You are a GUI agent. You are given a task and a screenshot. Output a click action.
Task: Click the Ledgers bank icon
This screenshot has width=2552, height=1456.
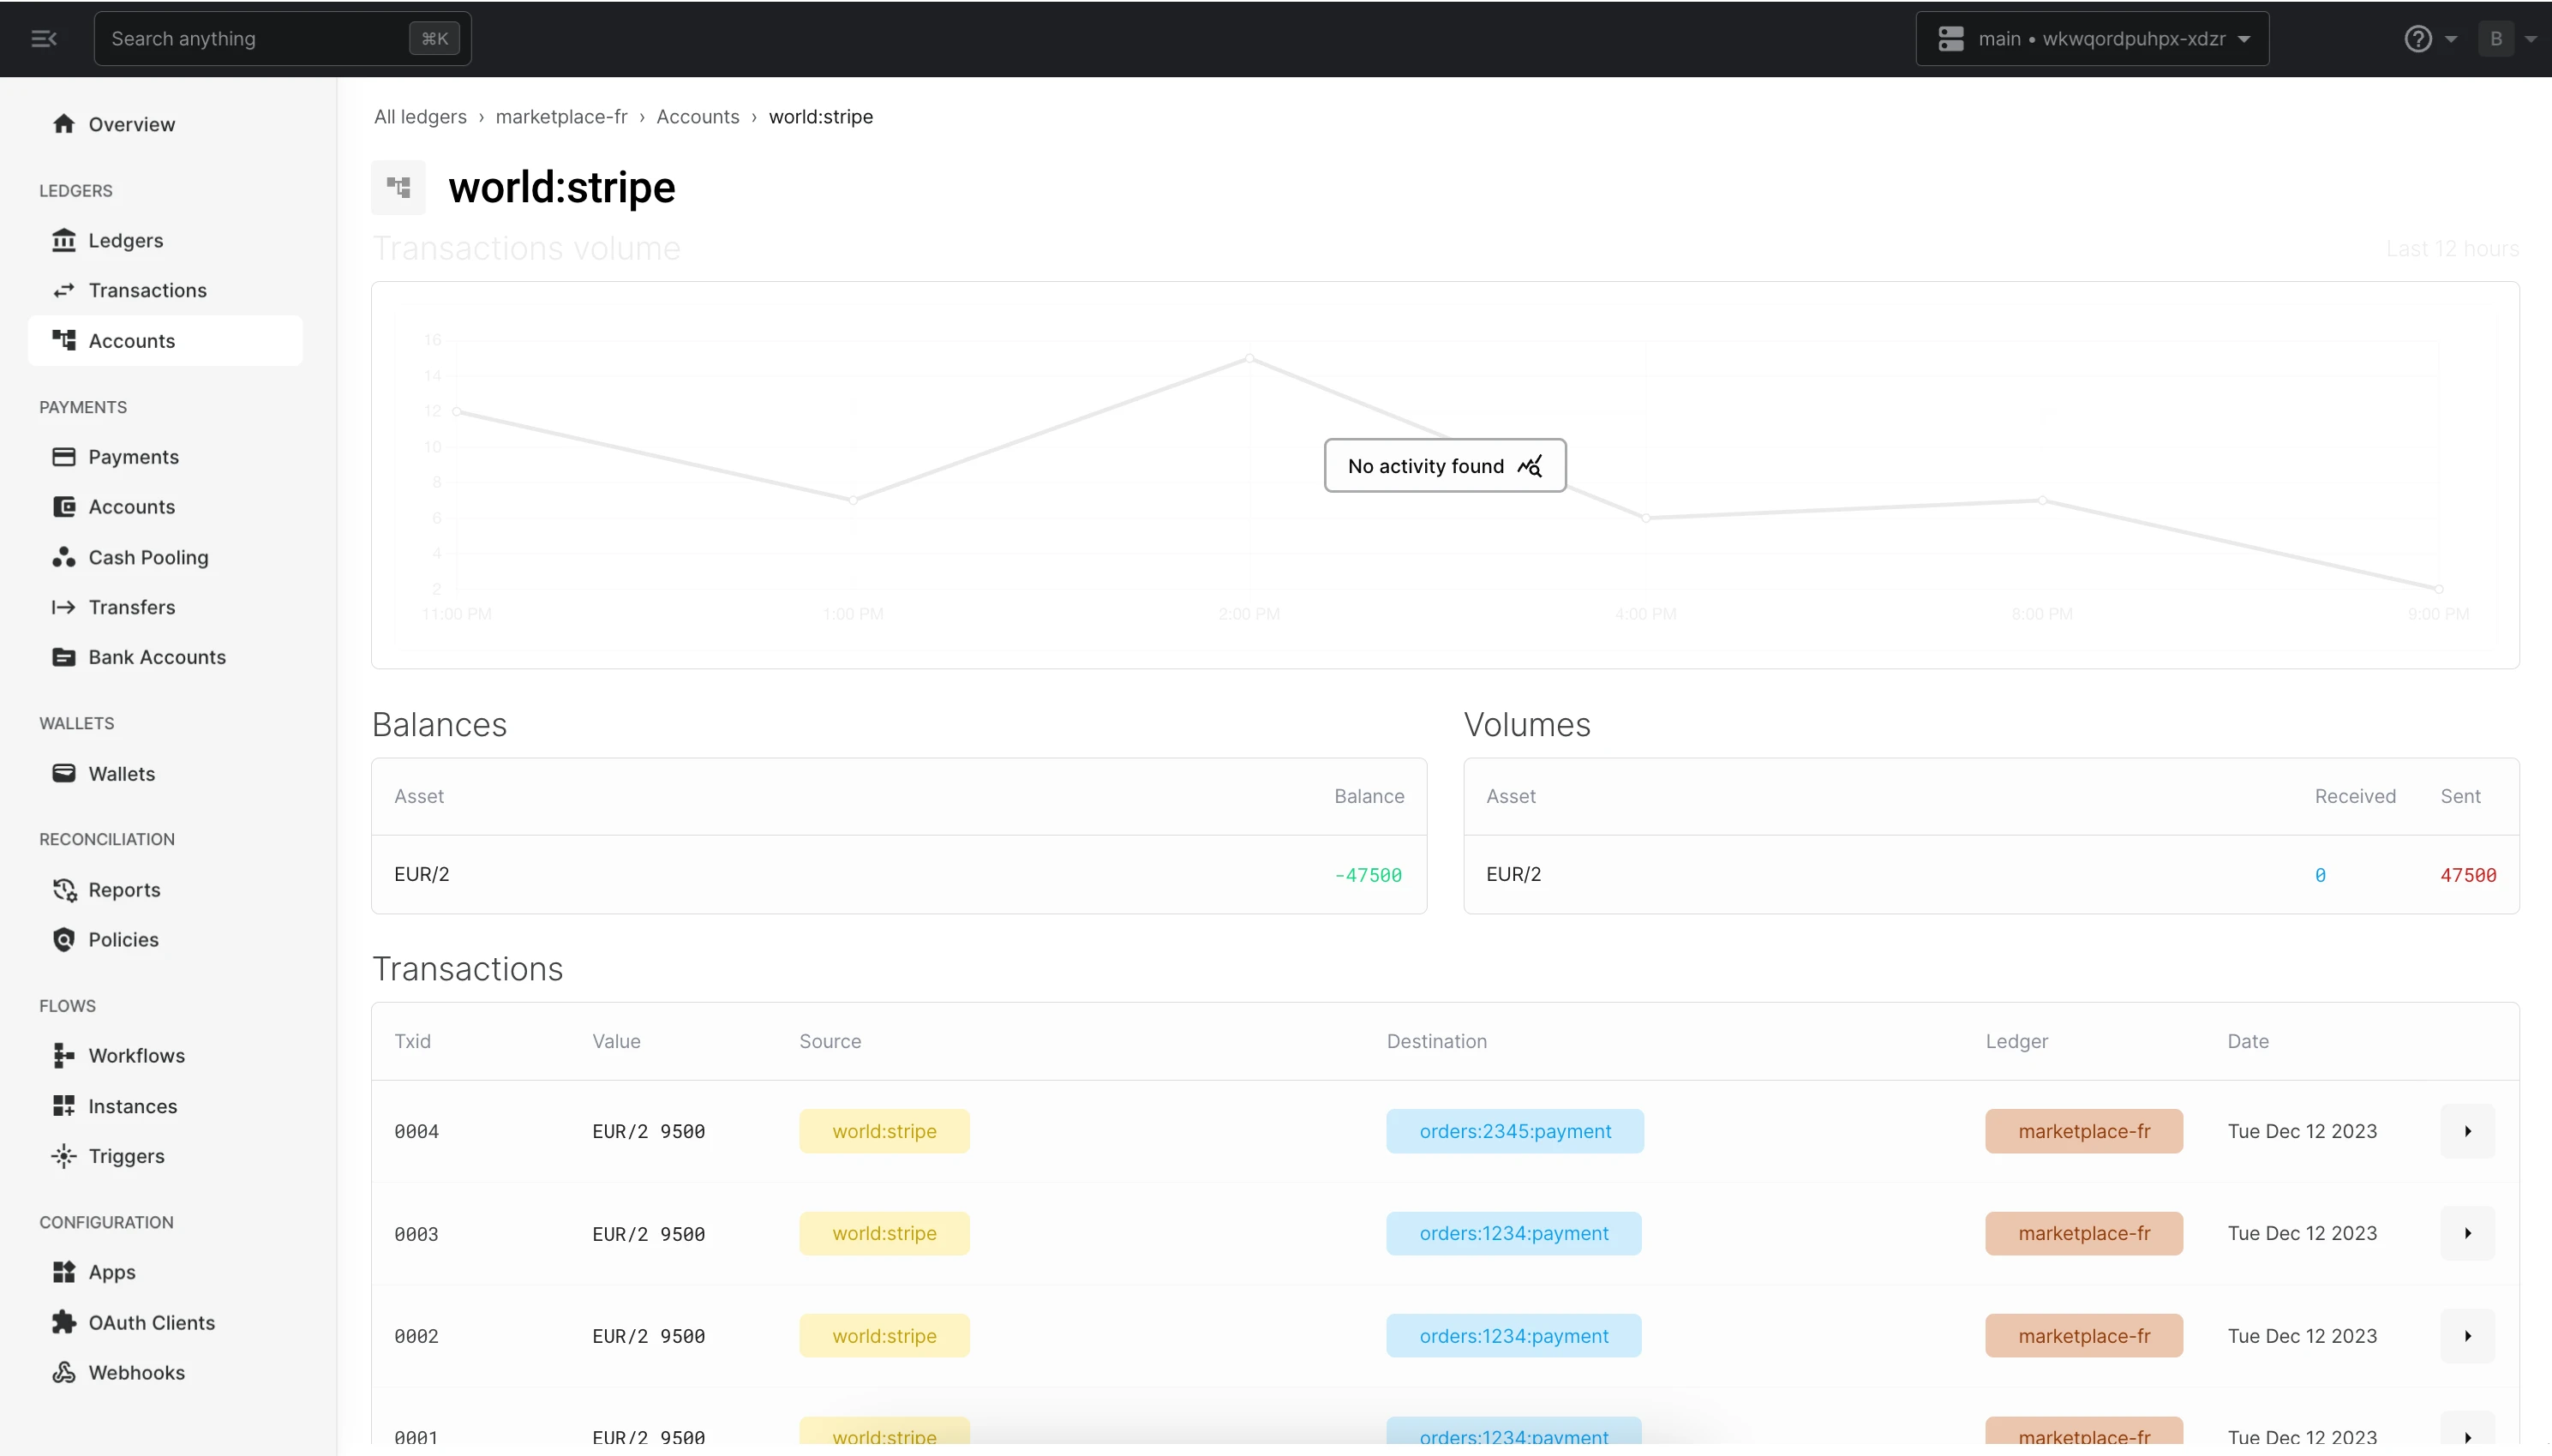[x=64, y=240]
